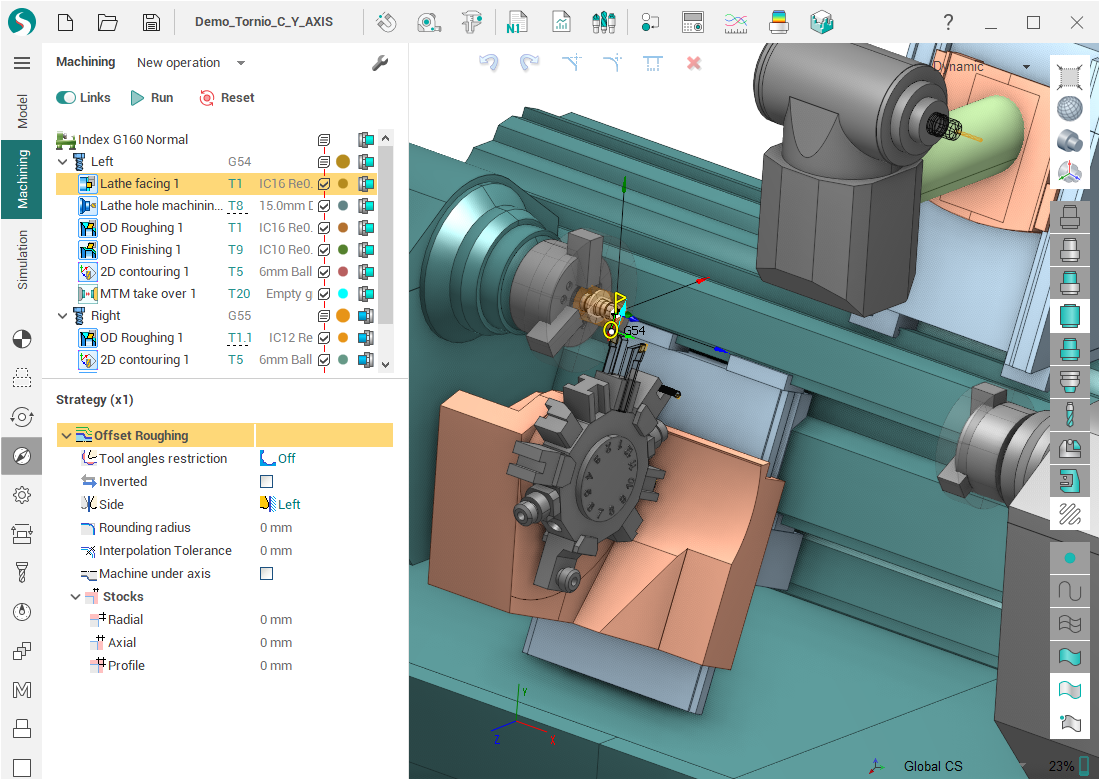The image size is (1100, 780).
Task: Toggle the Links switch
Action: 67,98
